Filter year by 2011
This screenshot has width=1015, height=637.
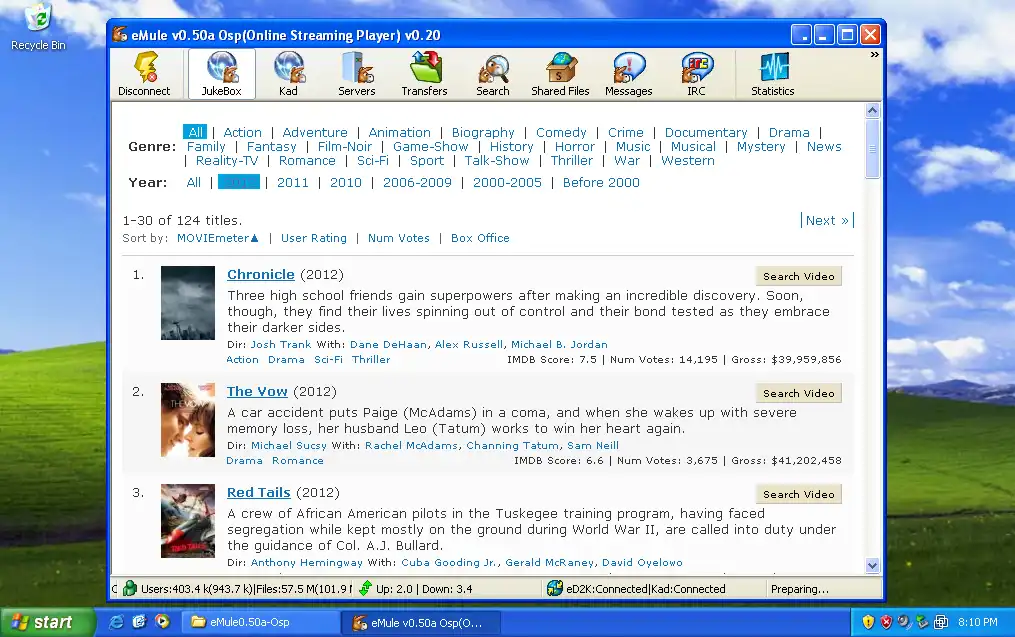pyautogui.click(x=293, y=183)
